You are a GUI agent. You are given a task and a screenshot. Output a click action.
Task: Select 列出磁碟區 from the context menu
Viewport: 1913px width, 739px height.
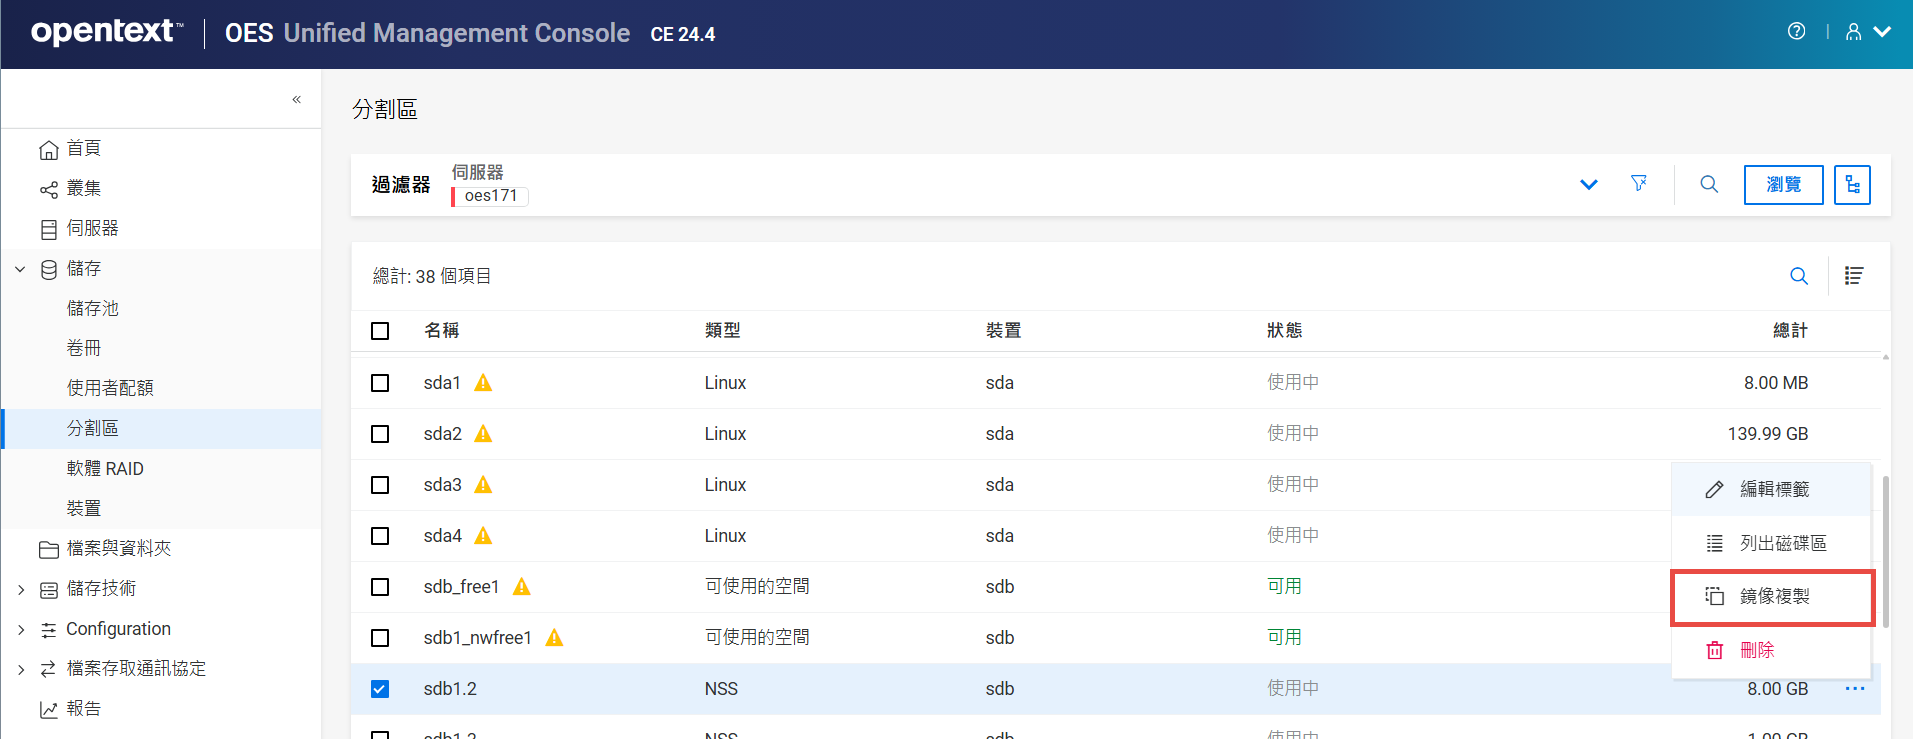pos(1771,543)
